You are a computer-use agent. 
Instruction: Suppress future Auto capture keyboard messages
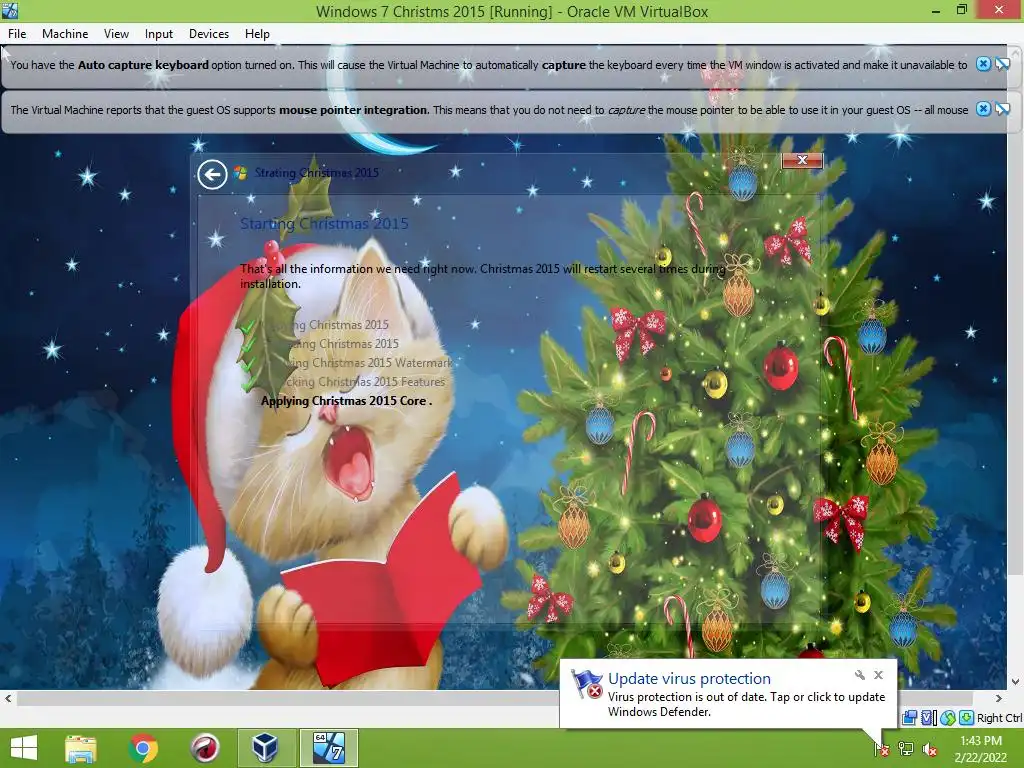1002,64
